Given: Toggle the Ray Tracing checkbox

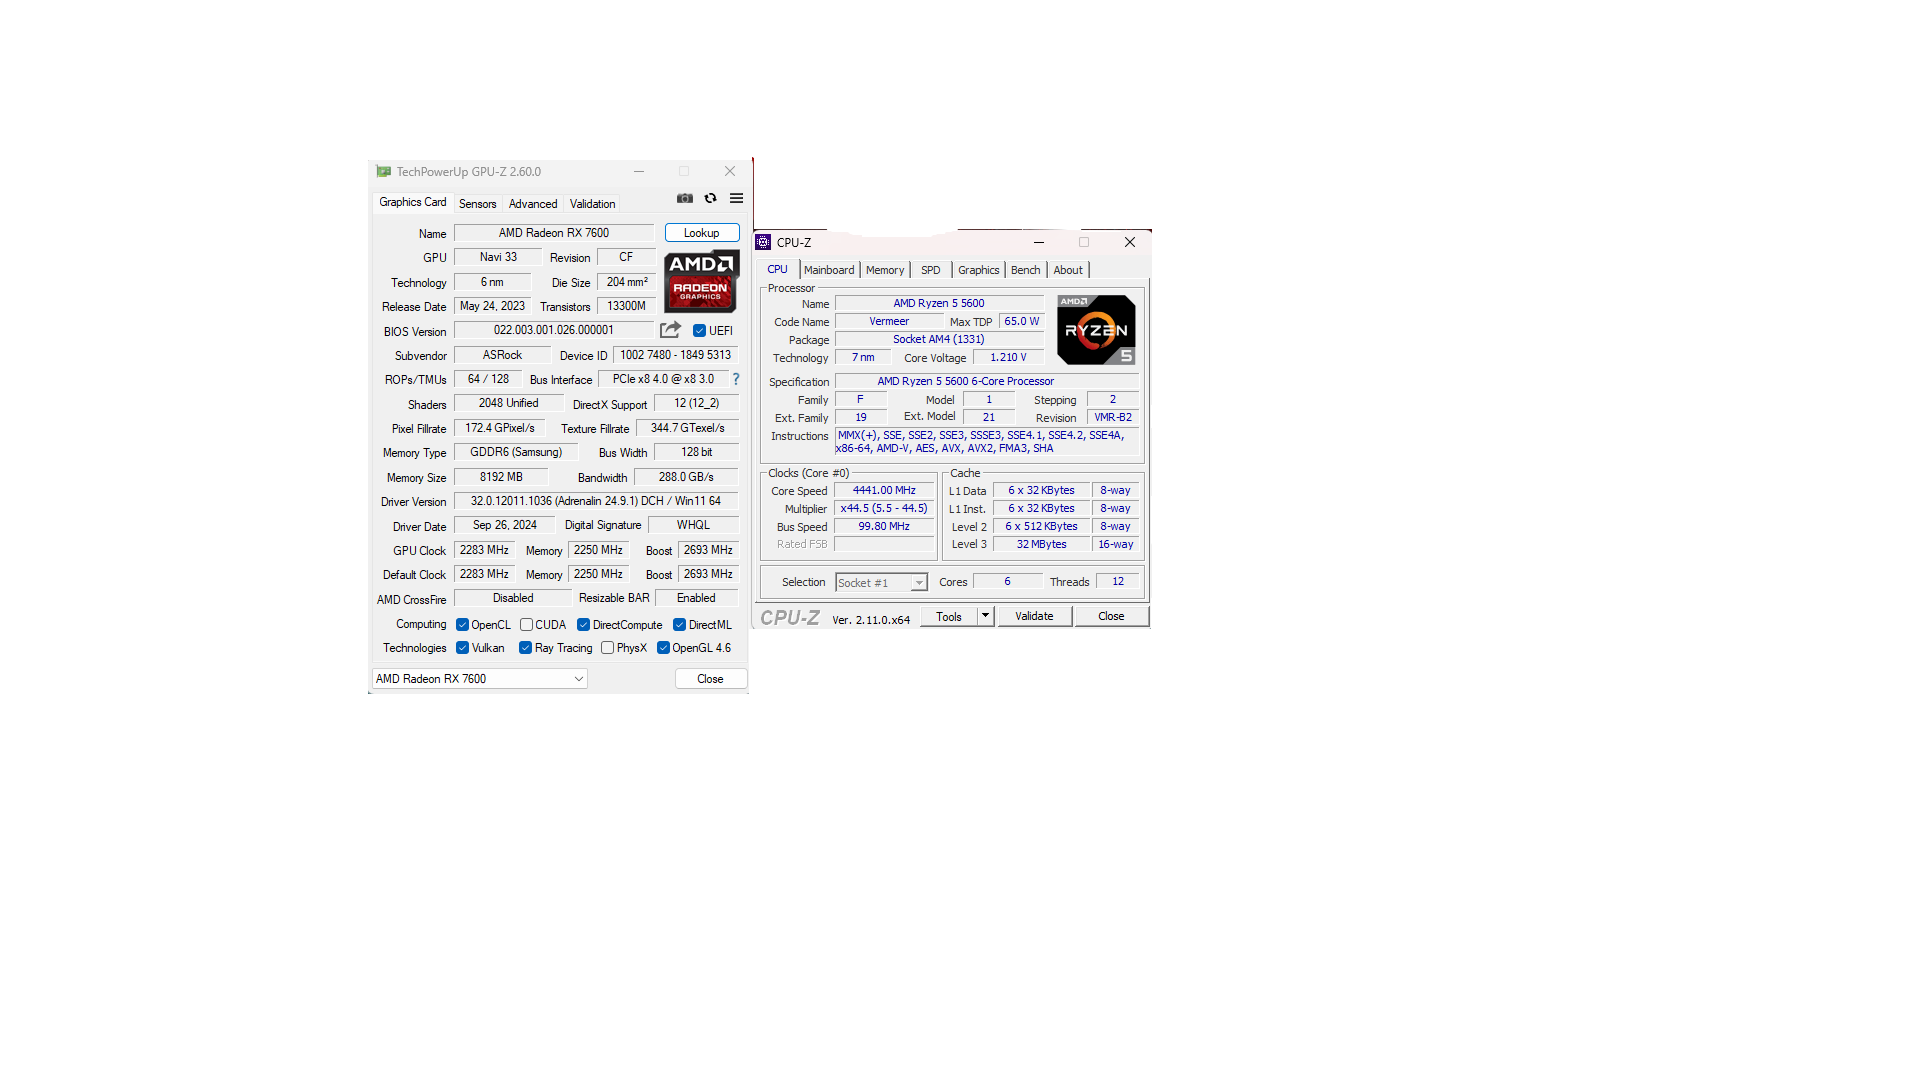Looking at the screenshot, I should click(x=525, y=648).
